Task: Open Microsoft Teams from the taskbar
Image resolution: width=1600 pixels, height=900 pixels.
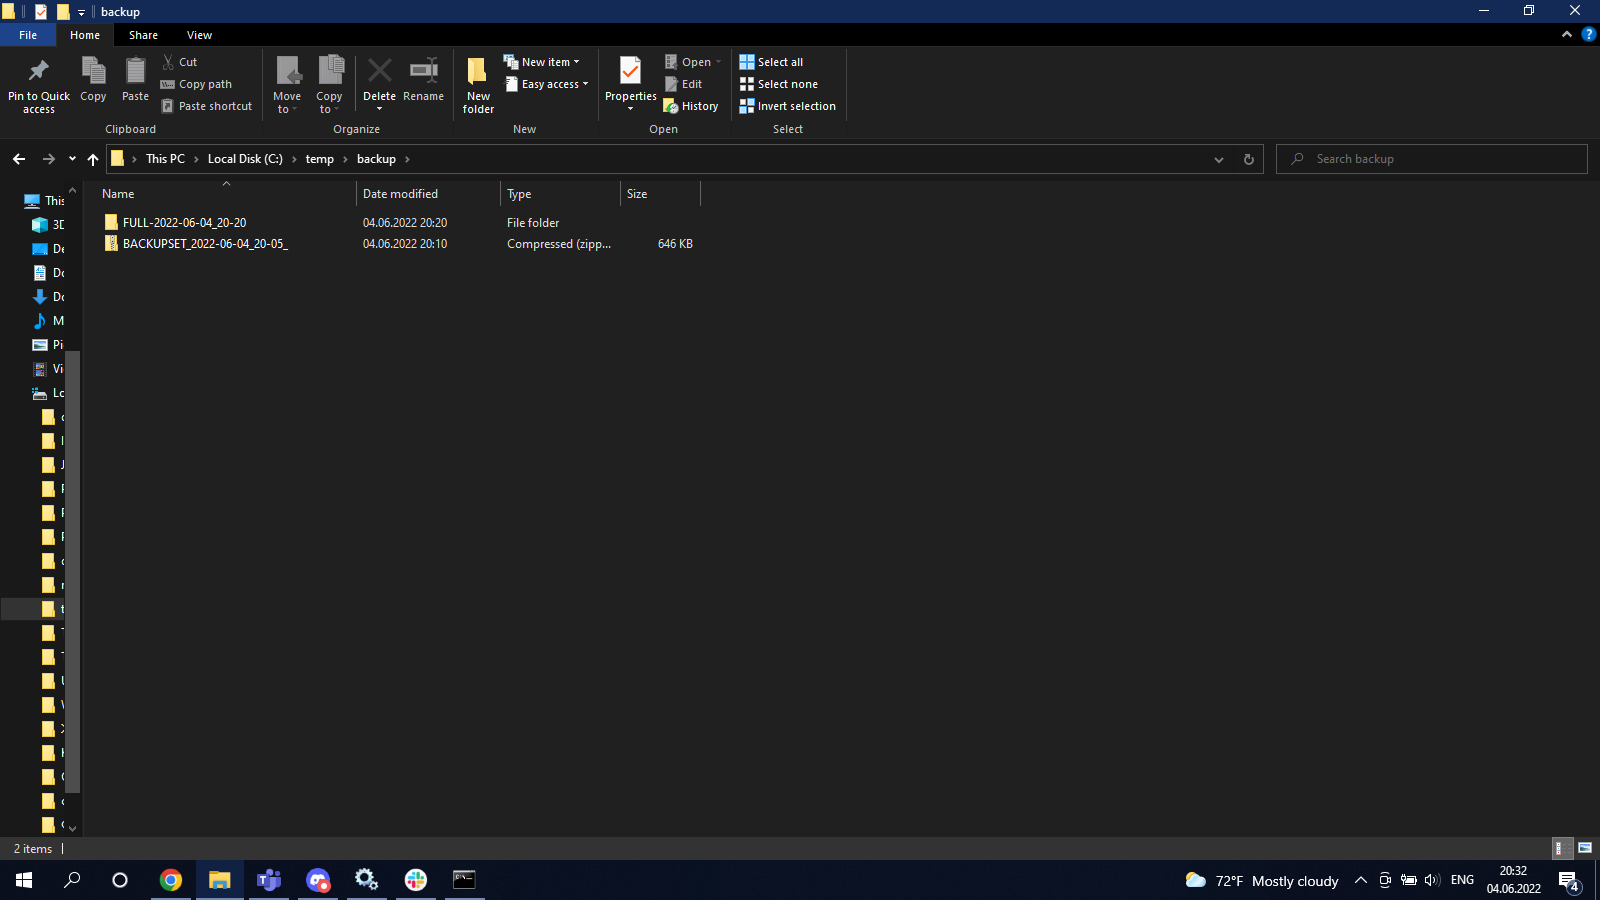Action: [269, 880]
